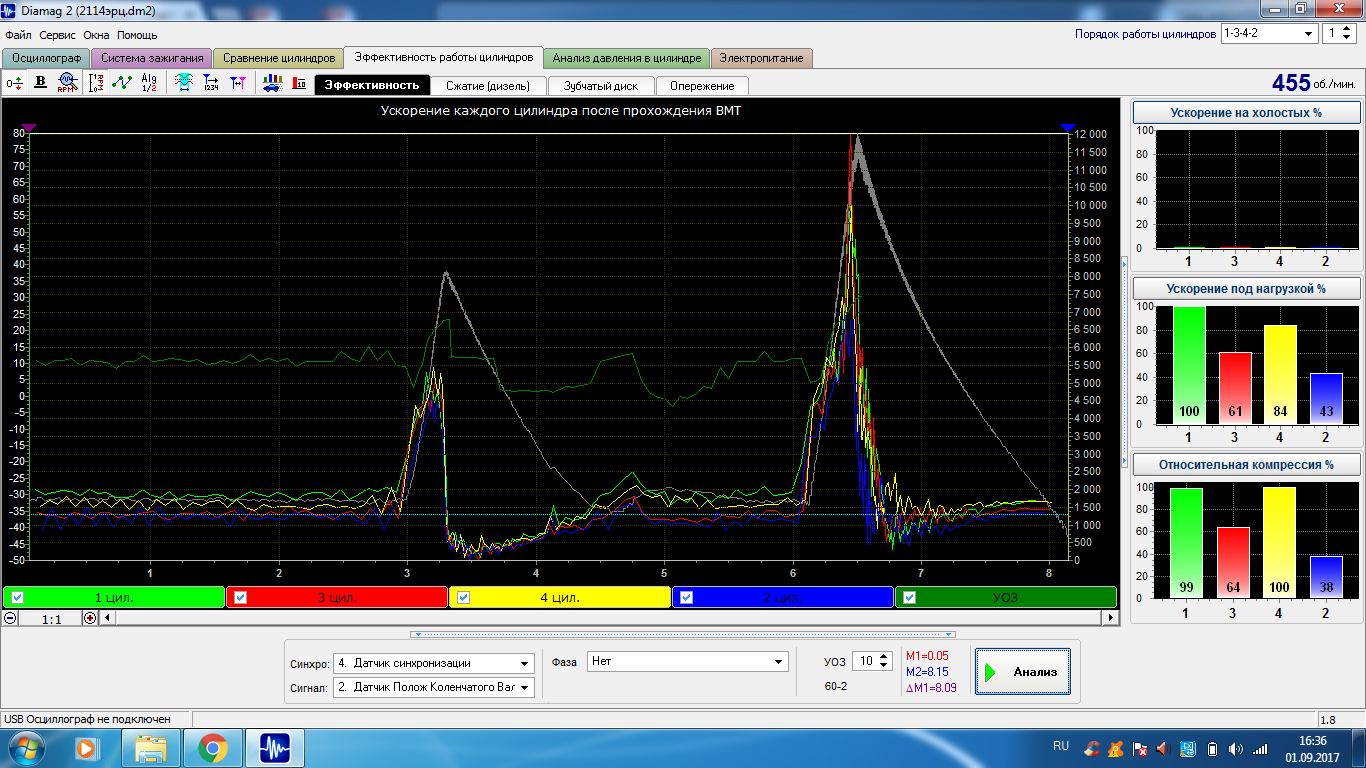Click the cyan waveform smoothing icon

185,83
